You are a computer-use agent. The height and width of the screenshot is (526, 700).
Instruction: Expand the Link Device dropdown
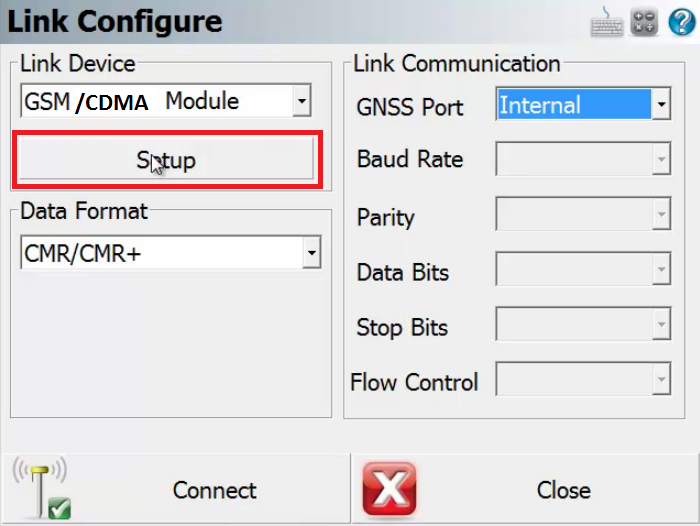click(302, 101)
